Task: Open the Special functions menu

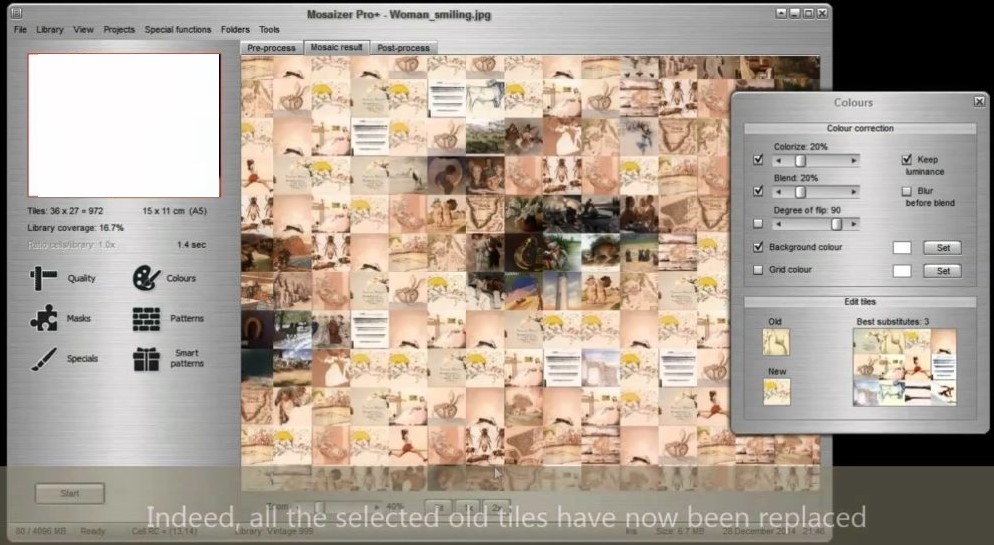Action: (178, 29)
